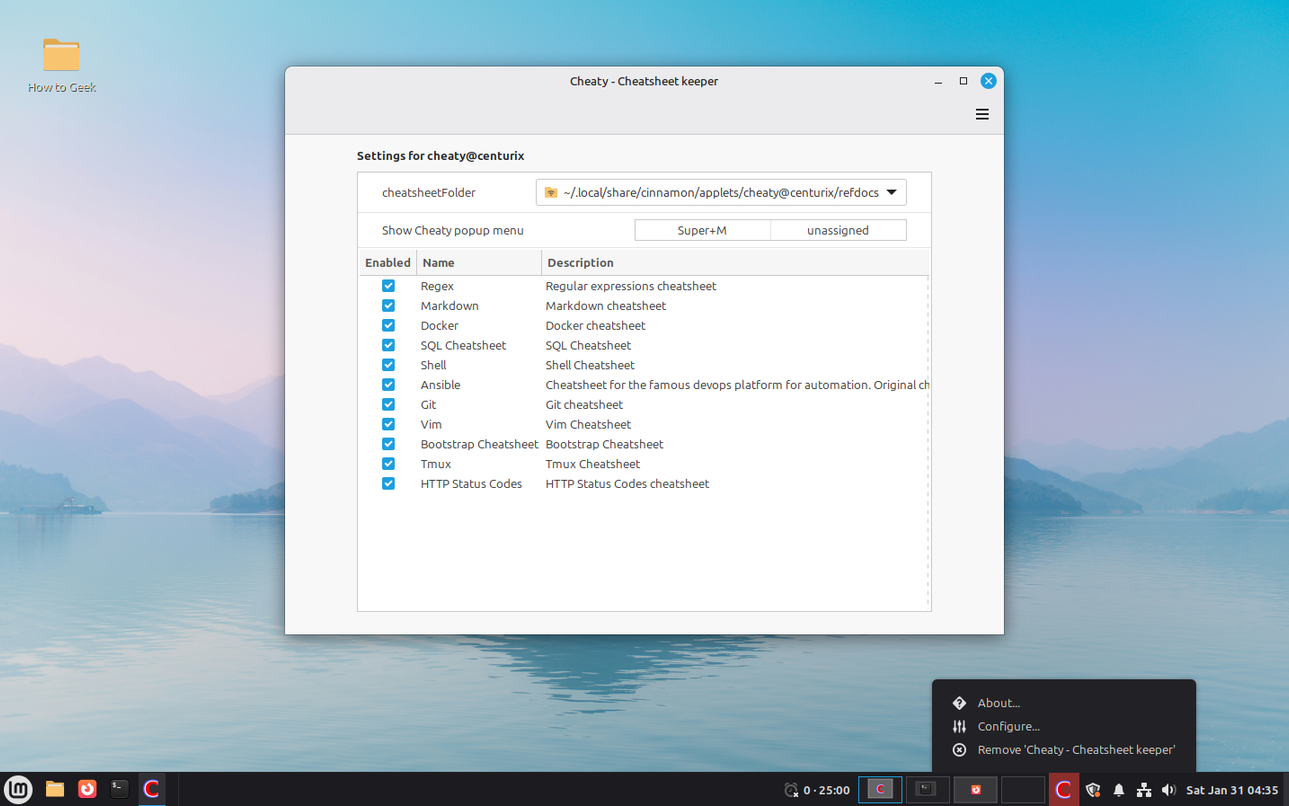
Task: Click 'HTTP Status Codes cheatsheet' description
Action: click(627, 483)
